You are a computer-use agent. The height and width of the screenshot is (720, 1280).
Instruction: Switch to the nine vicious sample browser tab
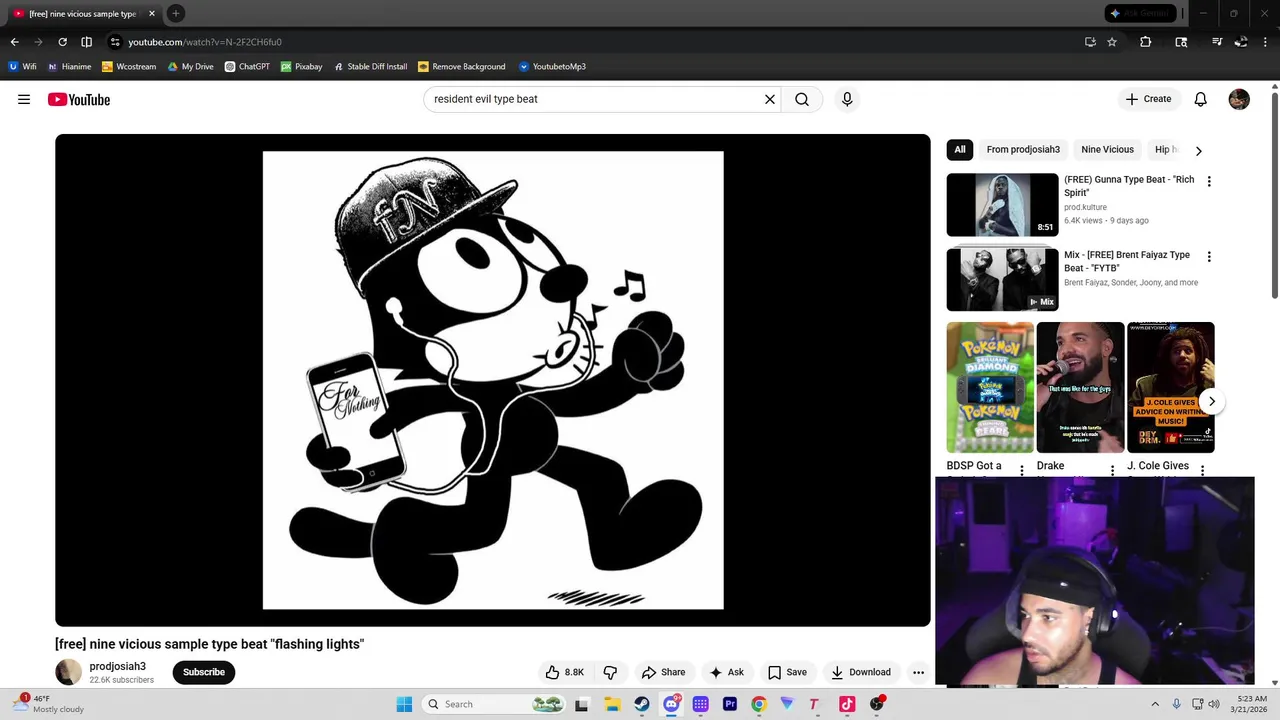click(x=82, y=13)
